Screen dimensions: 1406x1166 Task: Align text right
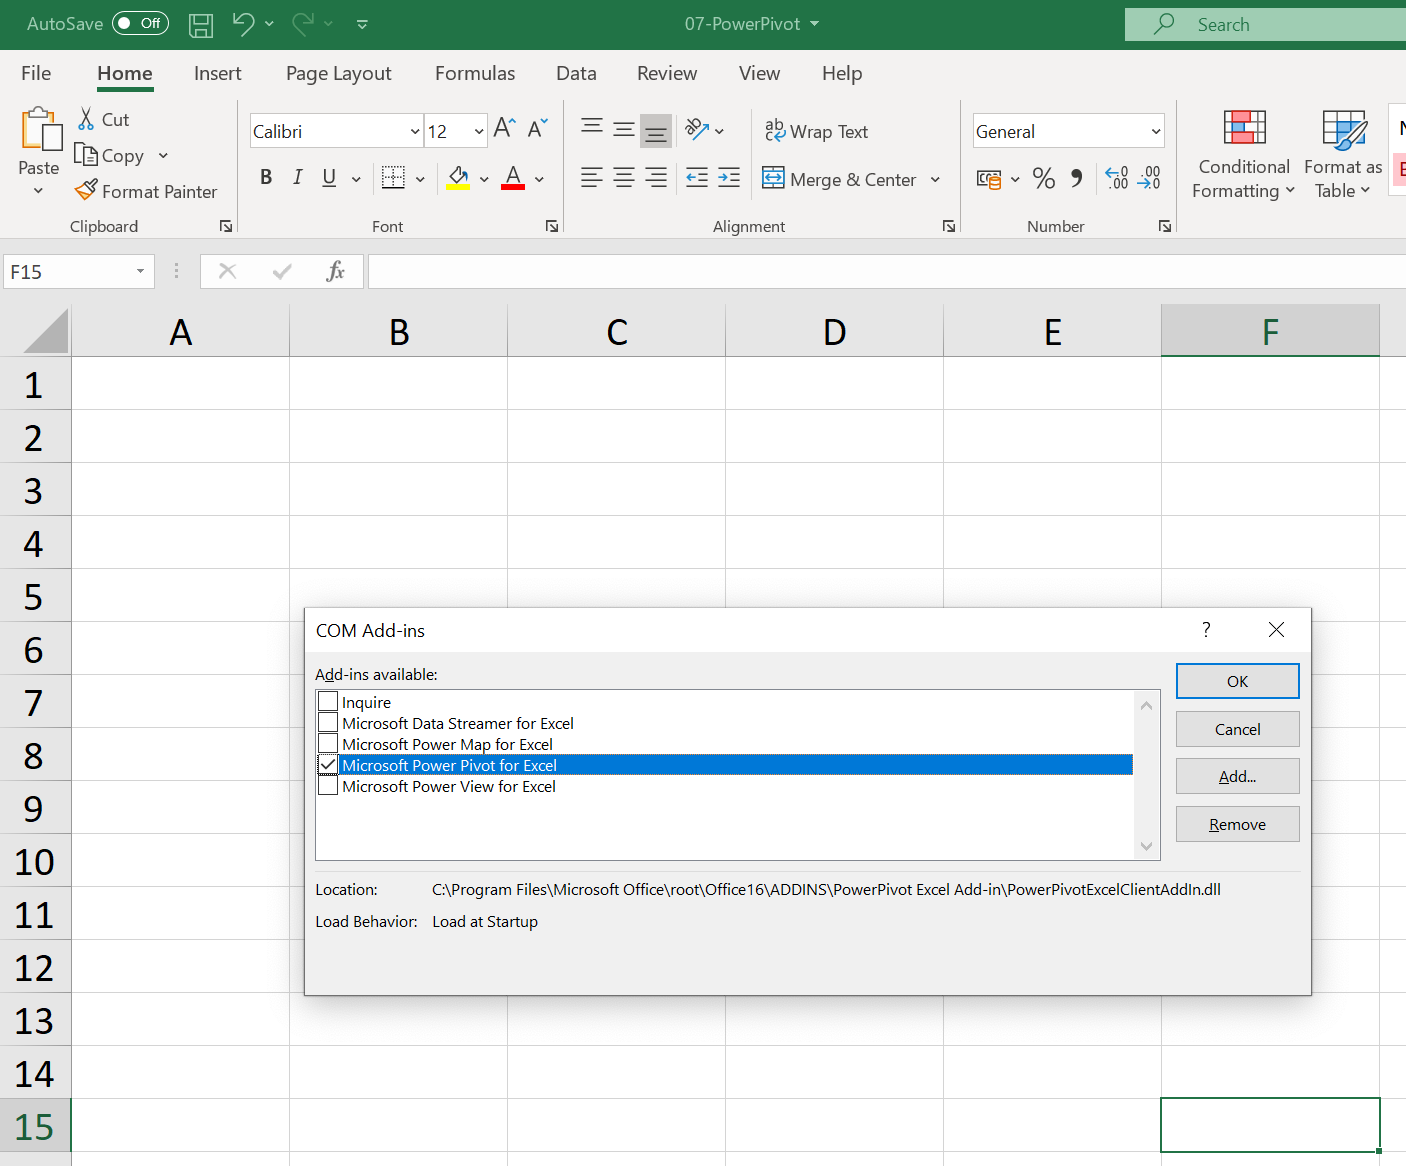tap(656, 178)
